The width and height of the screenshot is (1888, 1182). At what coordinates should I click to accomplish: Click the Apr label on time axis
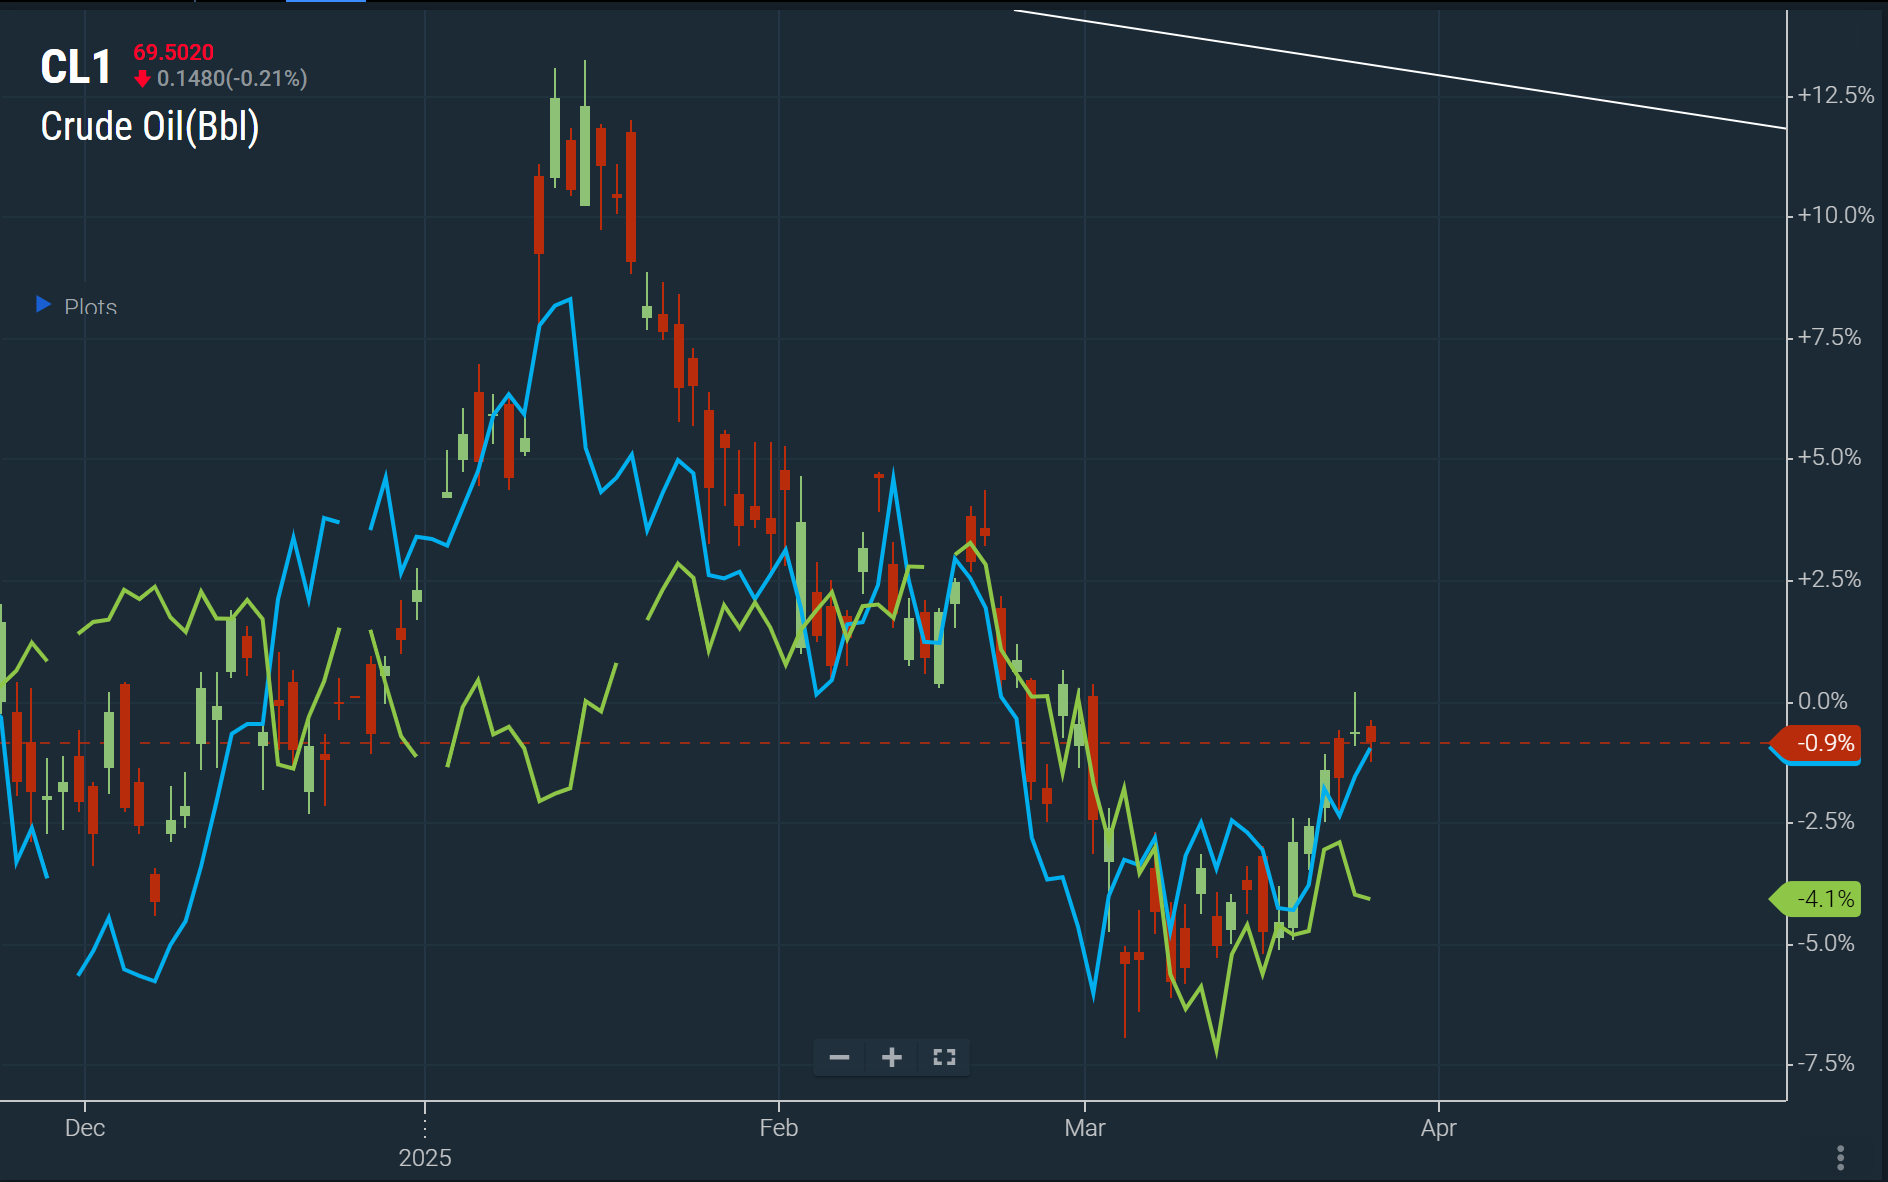[x=1438, y=1128]
